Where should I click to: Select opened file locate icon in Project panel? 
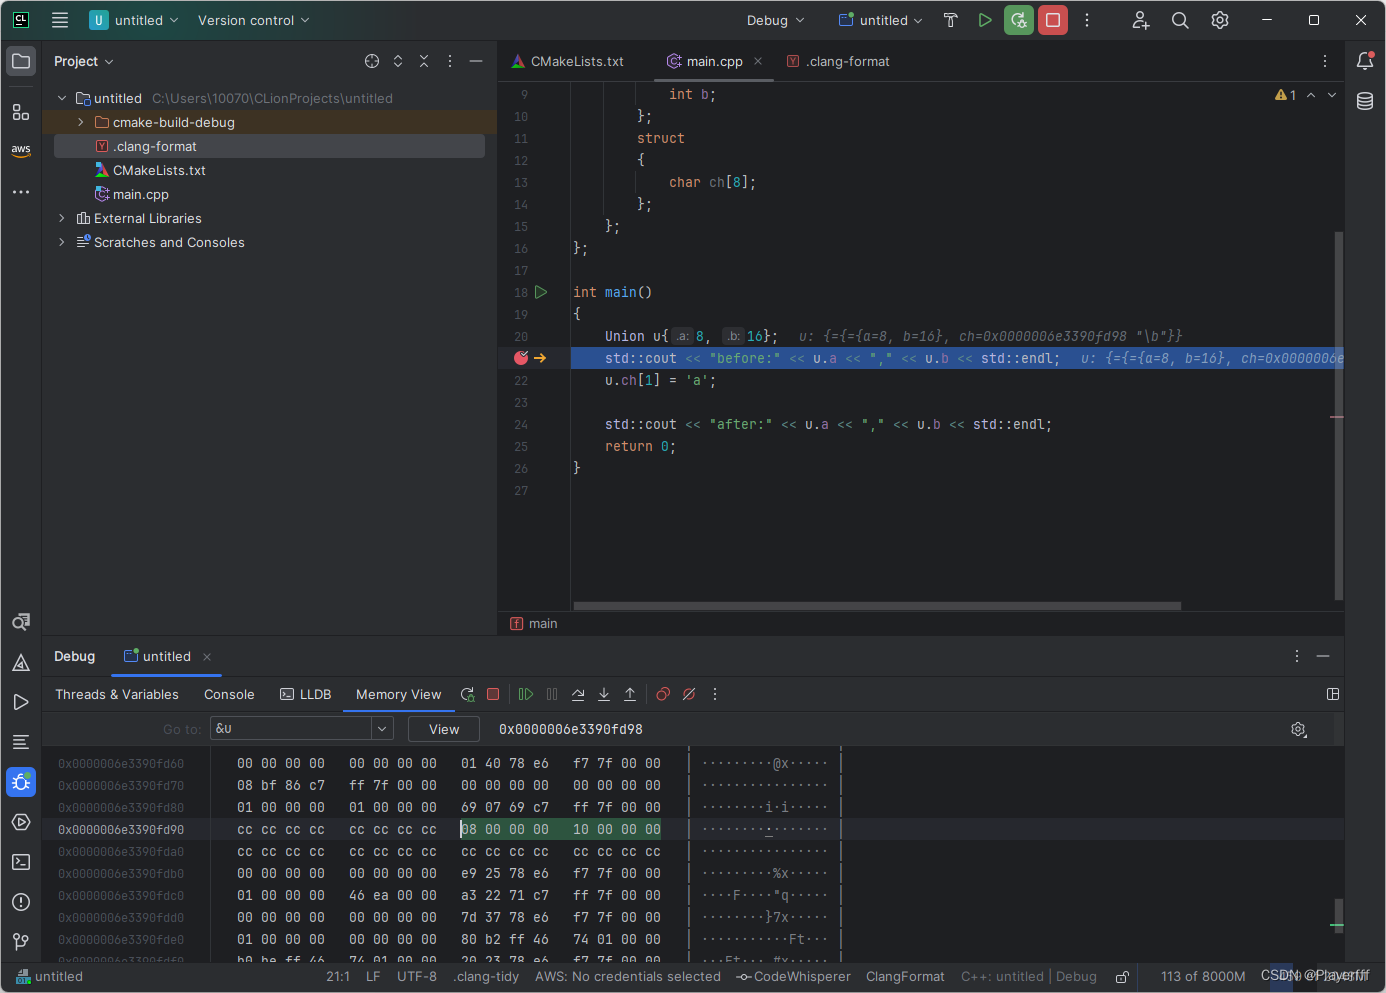(372, 61)
